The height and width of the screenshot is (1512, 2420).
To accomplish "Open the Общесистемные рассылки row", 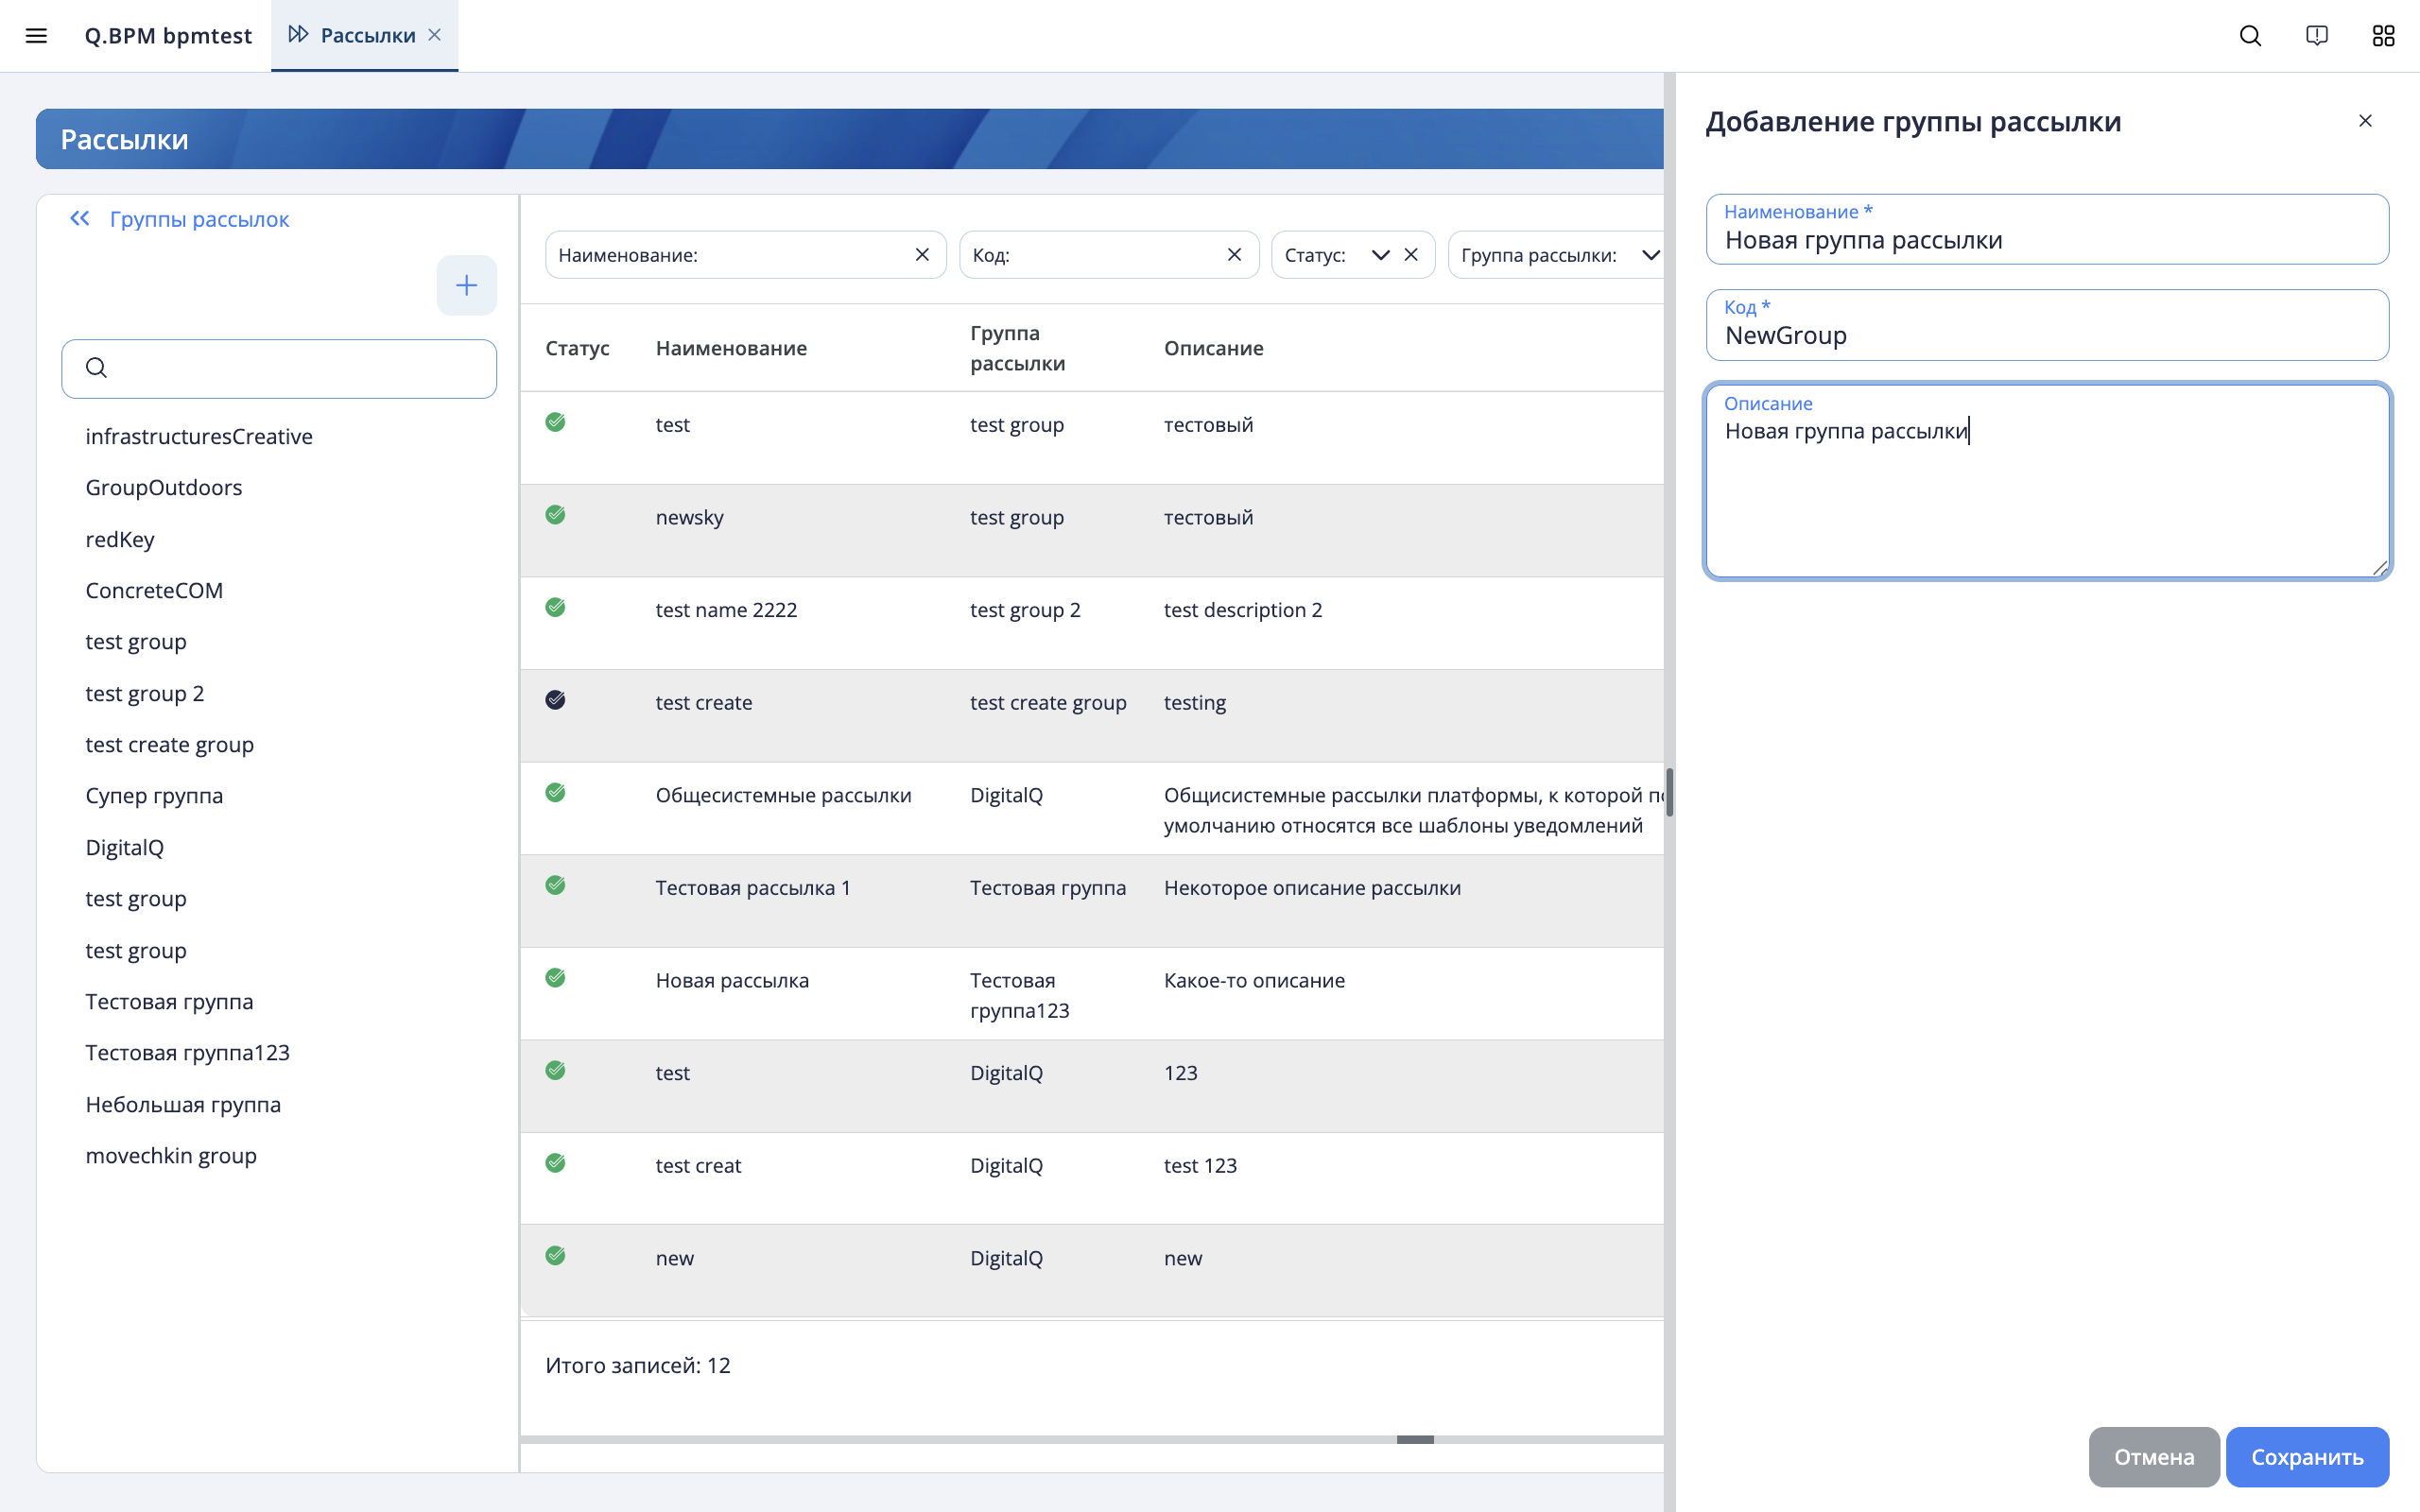I will click(x=1092, y=808).
